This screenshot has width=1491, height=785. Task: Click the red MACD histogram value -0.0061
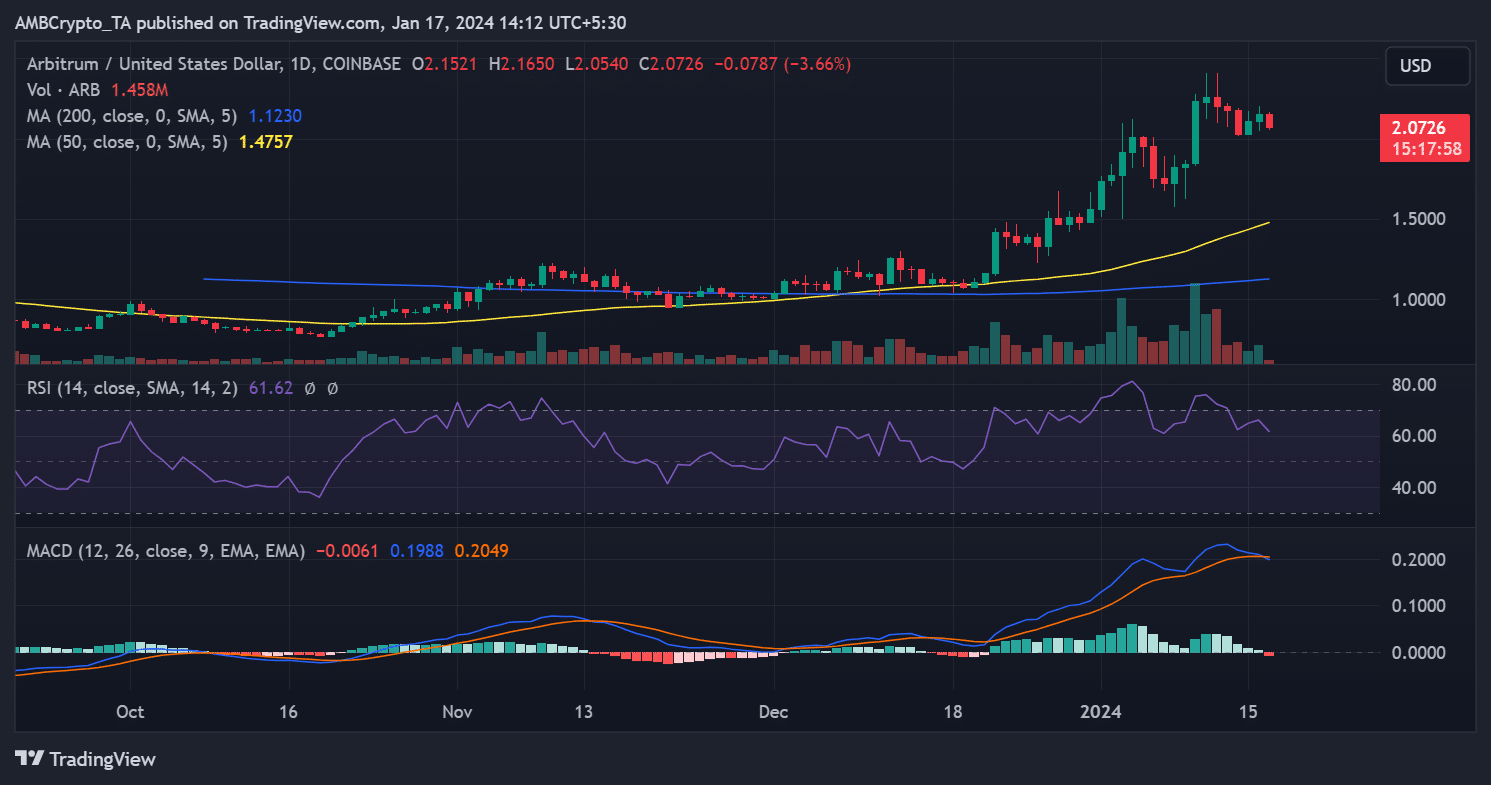point(347,550)
